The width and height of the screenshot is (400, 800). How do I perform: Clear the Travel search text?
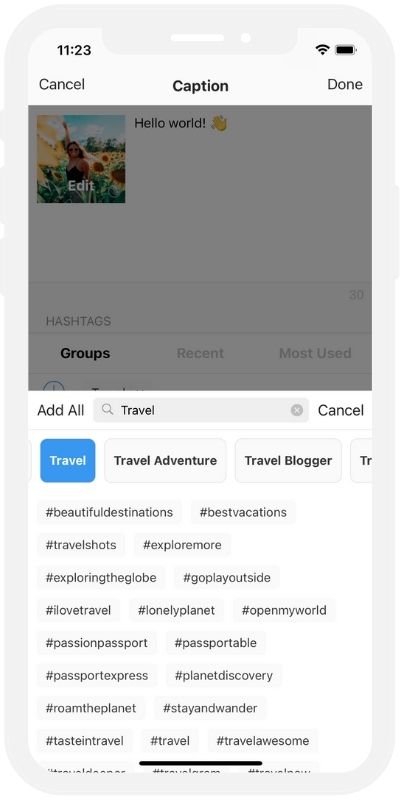pyautogui.click(x=297, y=410)
